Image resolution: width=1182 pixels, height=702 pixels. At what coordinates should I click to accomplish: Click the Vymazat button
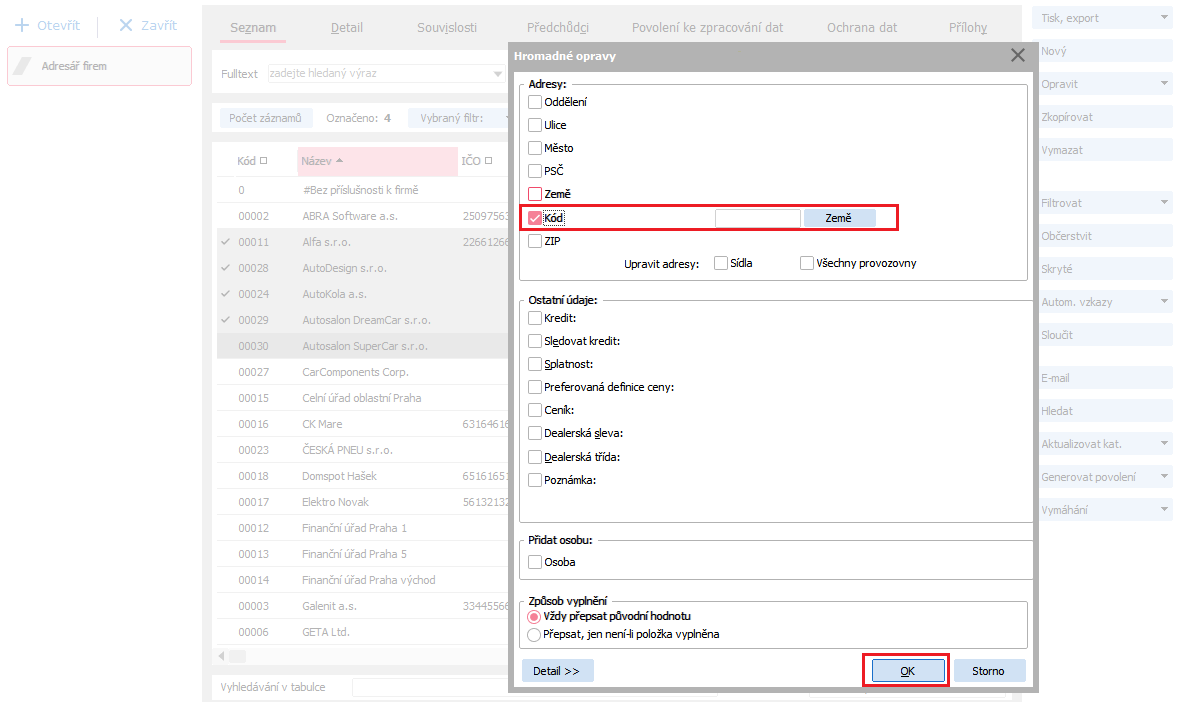tap(1105, 150)
